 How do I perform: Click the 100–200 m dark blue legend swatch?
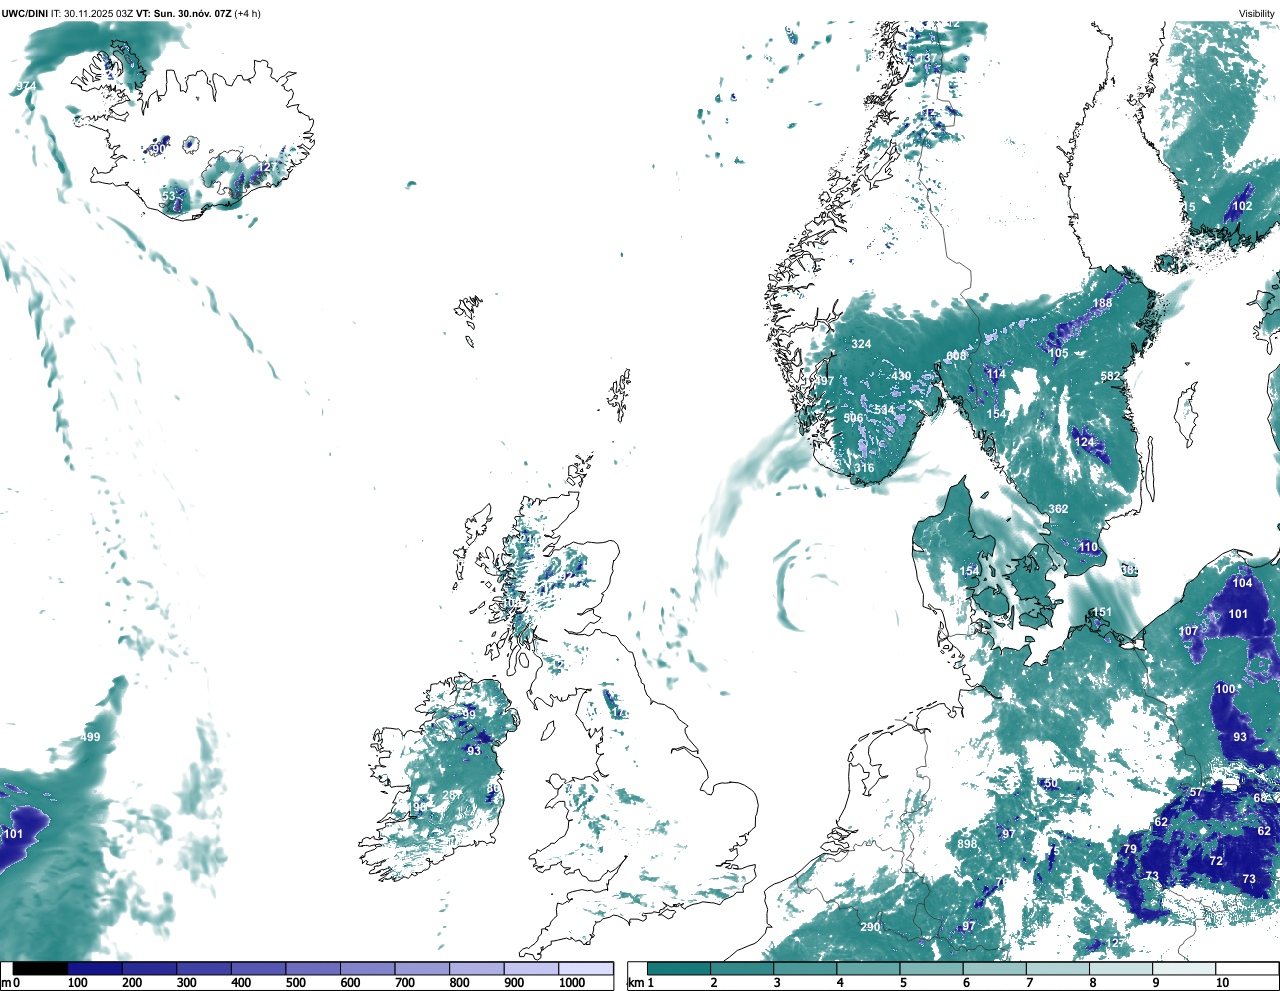[x=94, y=968]
